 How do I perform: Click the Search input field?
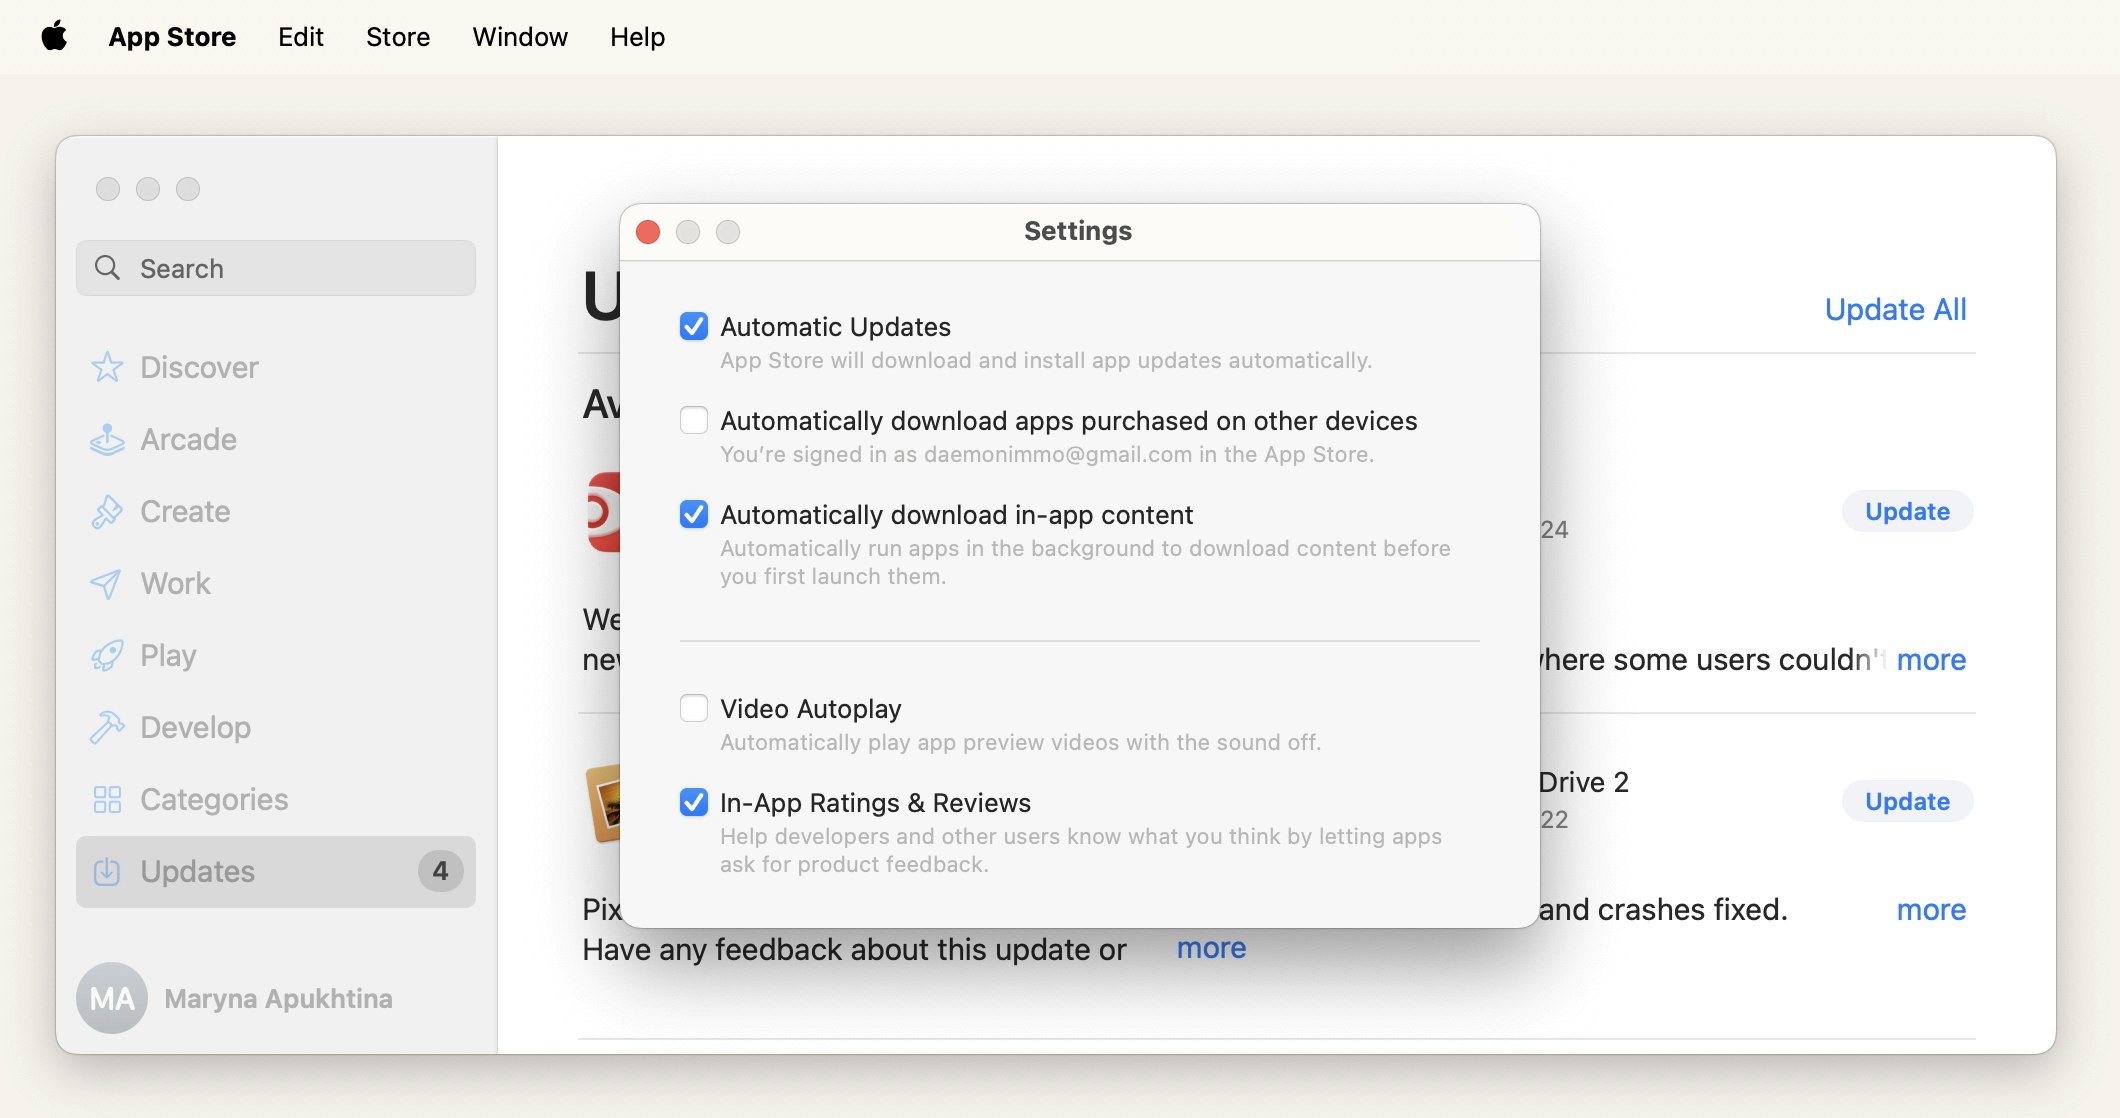276,267
